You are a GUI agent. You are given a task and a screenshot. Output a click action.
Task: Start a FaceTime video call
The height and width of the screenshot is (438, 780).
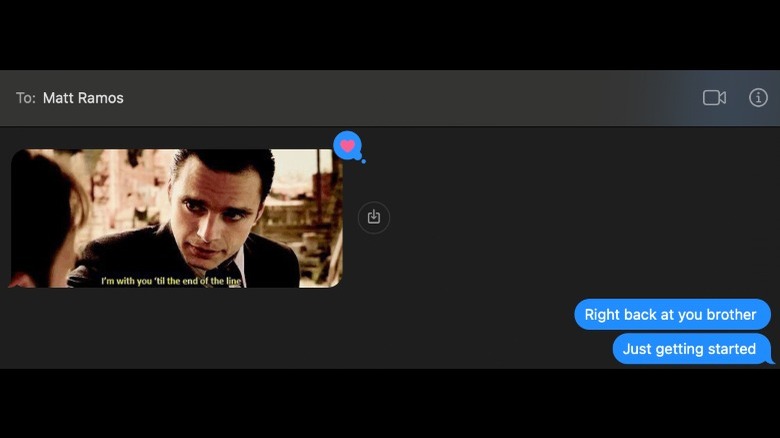(714, 98)
